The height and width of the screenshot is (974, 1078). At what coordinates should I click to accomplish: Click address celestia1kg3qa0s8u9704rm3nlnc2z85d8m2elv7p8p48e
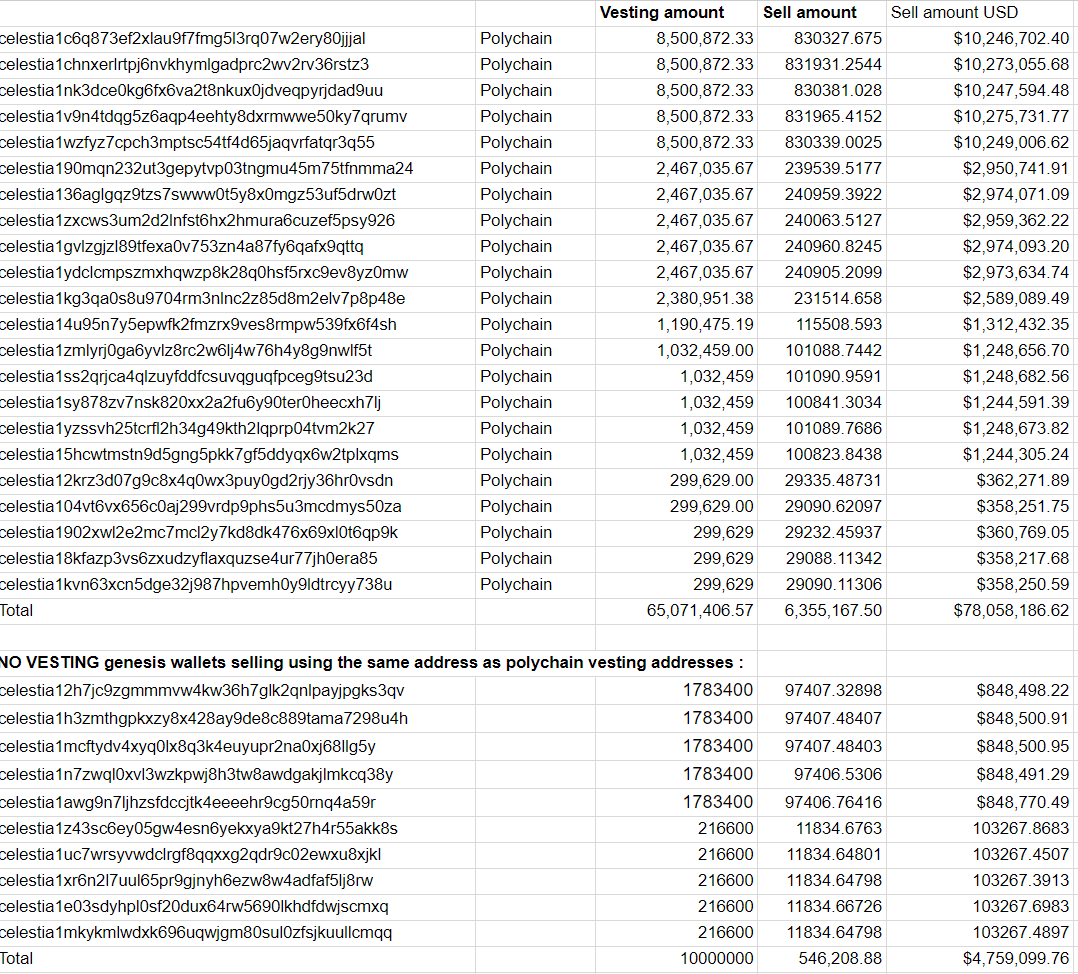(x=202, y=299)
